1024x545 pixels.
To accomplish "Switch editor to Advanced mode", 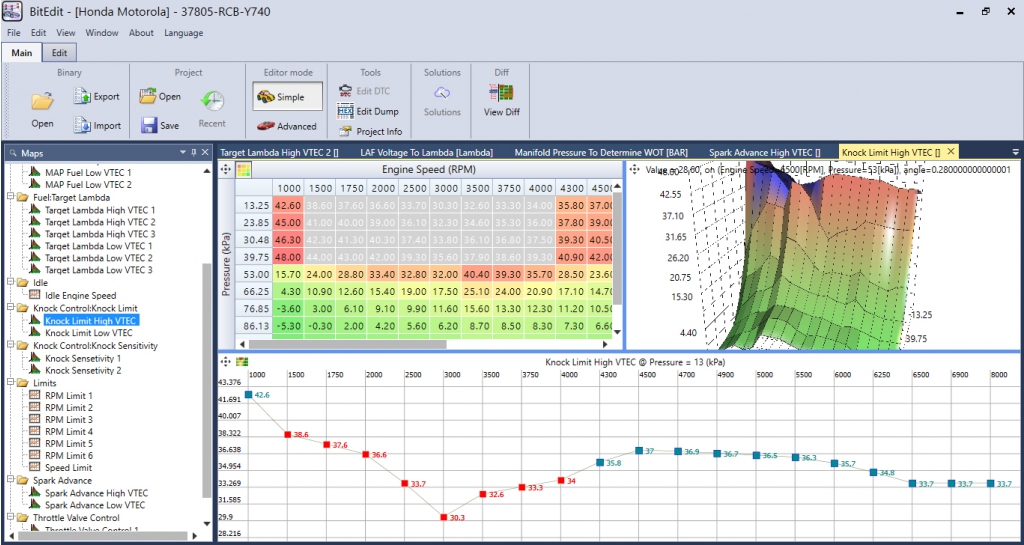I will tap(287, 126).
